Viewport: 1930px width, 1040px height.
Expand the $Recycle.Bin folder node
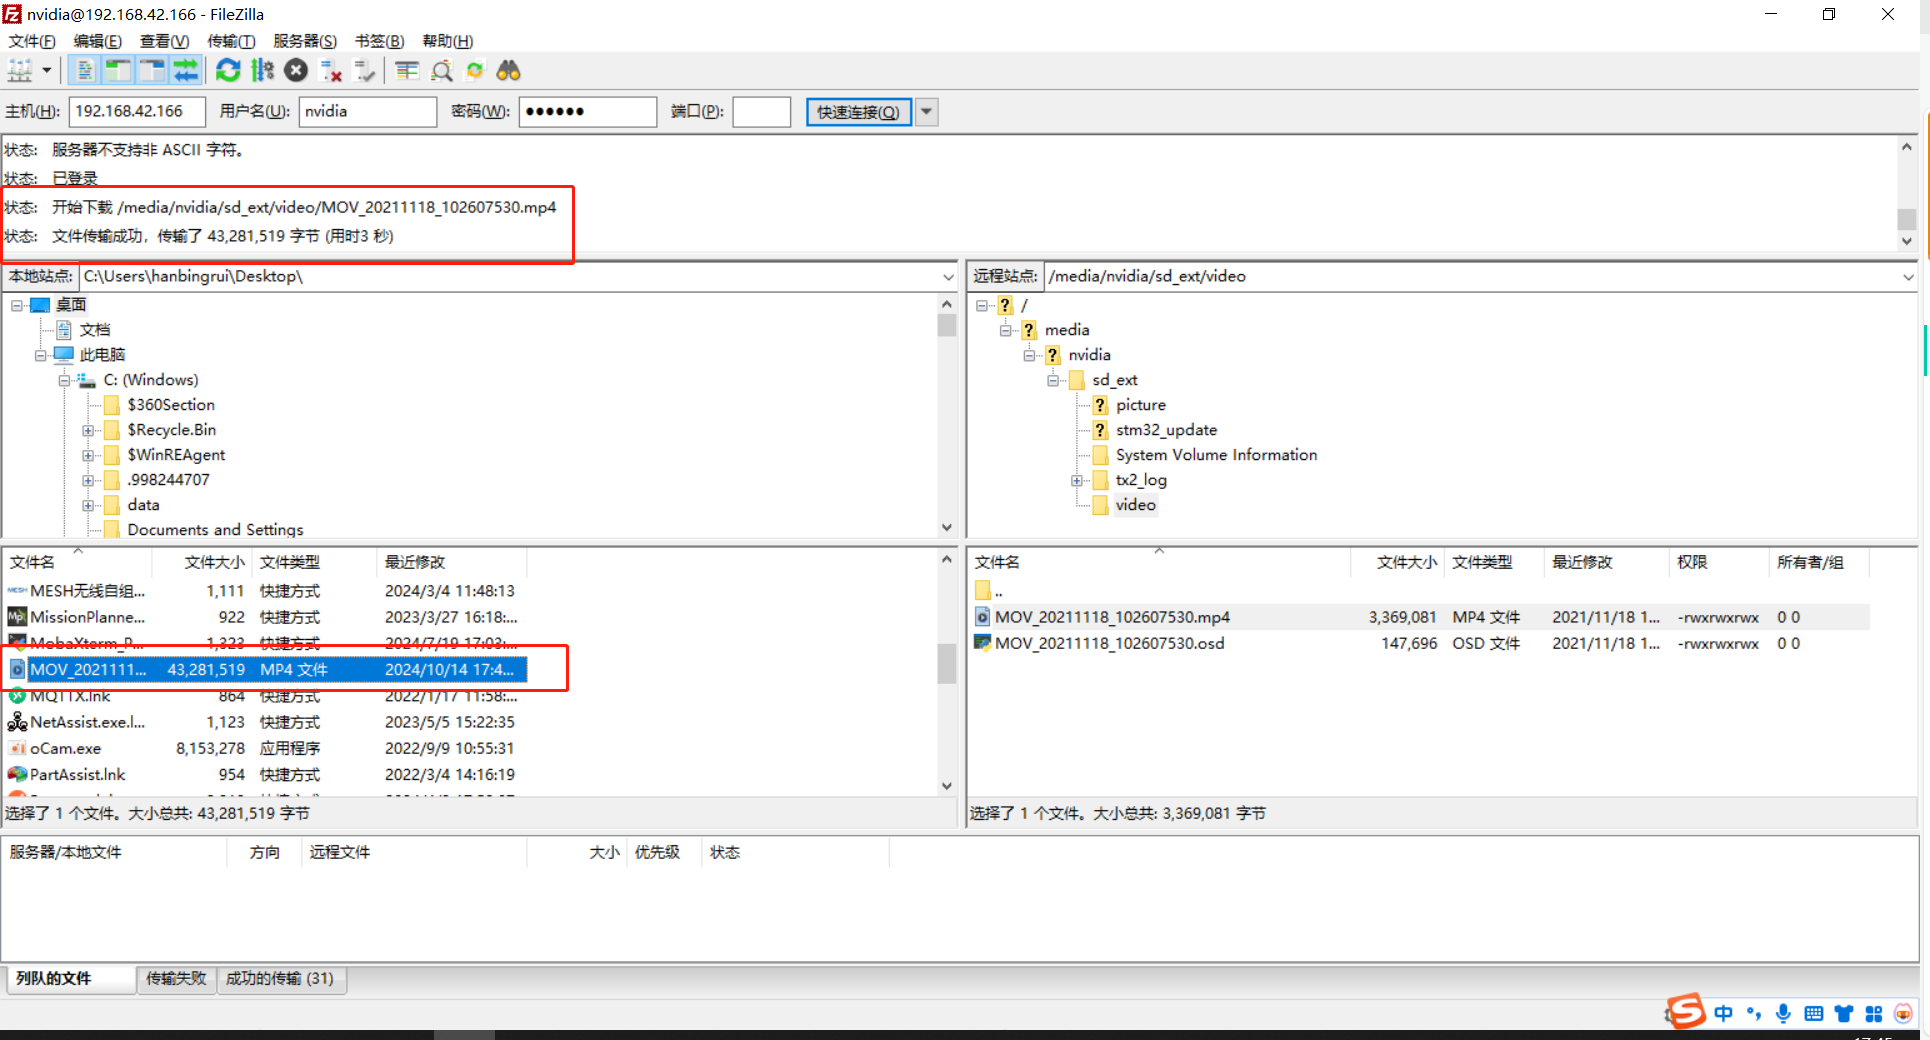pos(88,430)
